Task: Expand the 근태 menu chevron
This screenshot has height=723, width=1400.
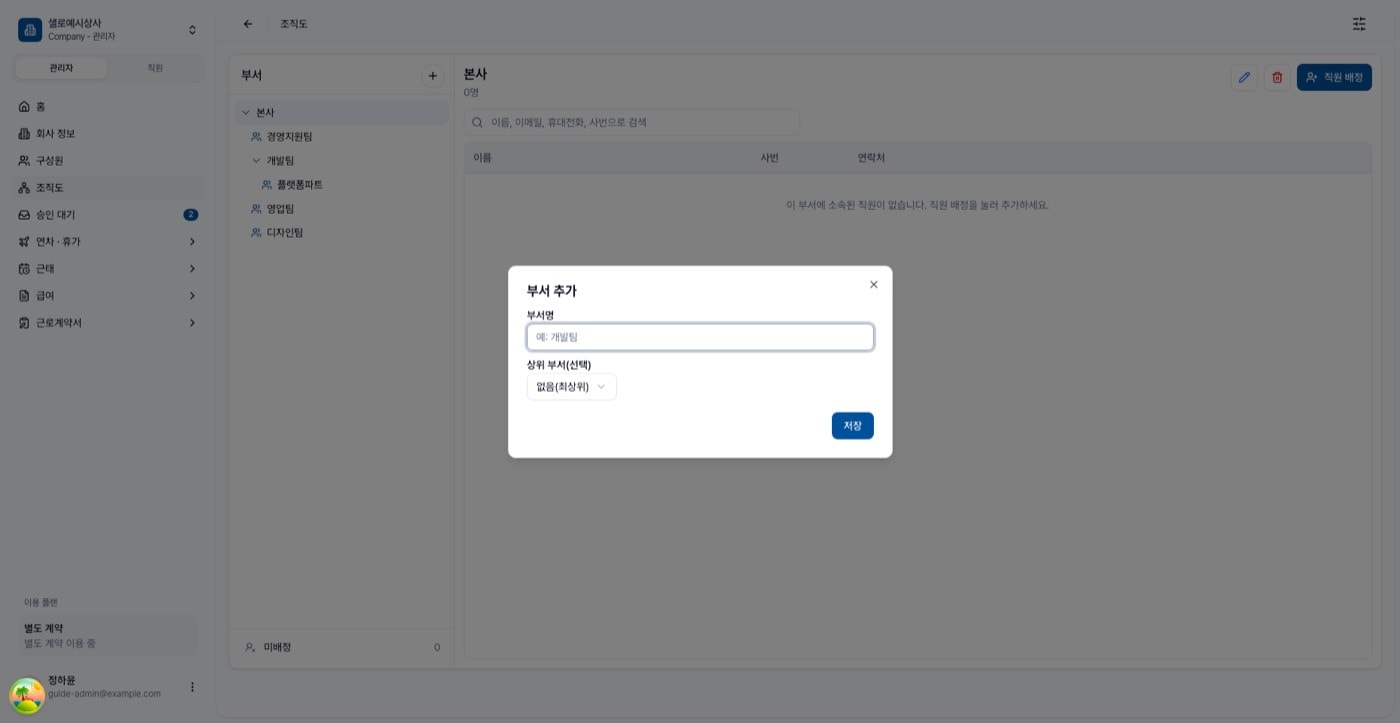Action: [x=192, y=269]
